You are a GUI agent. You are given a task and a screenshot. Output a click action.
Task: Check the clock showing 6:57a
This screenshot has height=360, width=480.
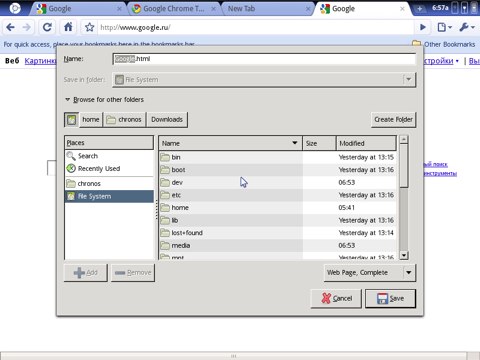440,8
